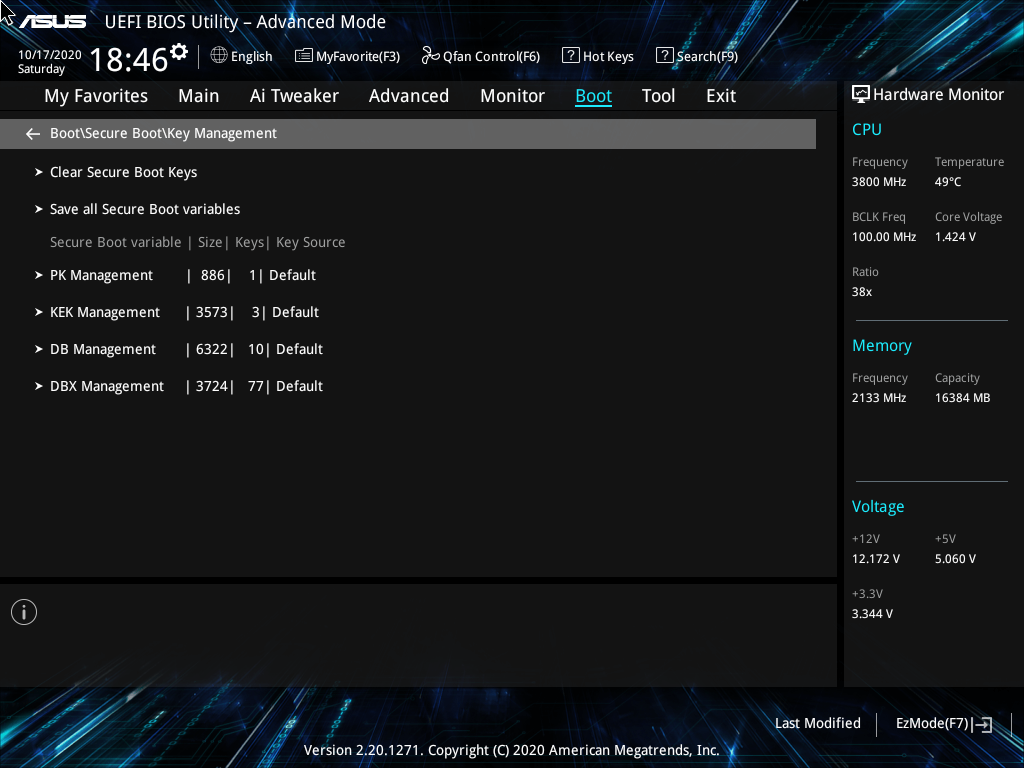Open My Favorites tab
This screenshot has width=1024, height=768.
click(x=96, y=96)
